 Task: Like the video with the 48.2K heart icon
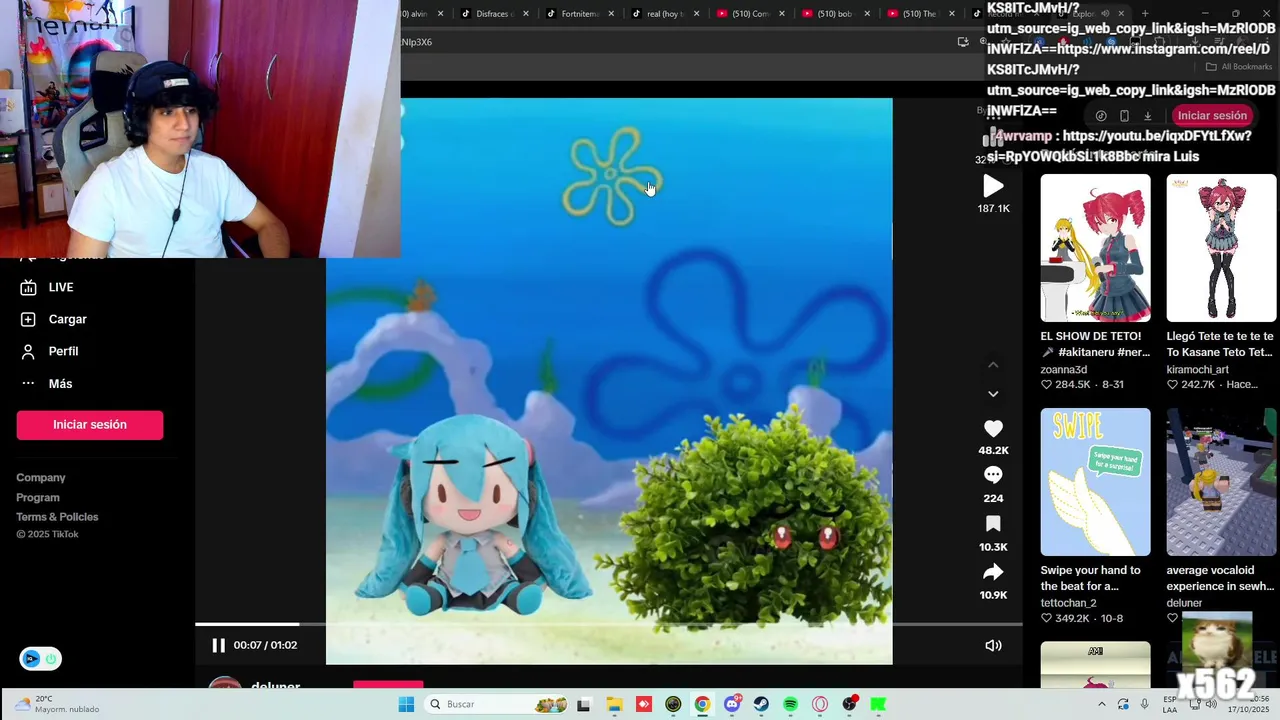993,428
